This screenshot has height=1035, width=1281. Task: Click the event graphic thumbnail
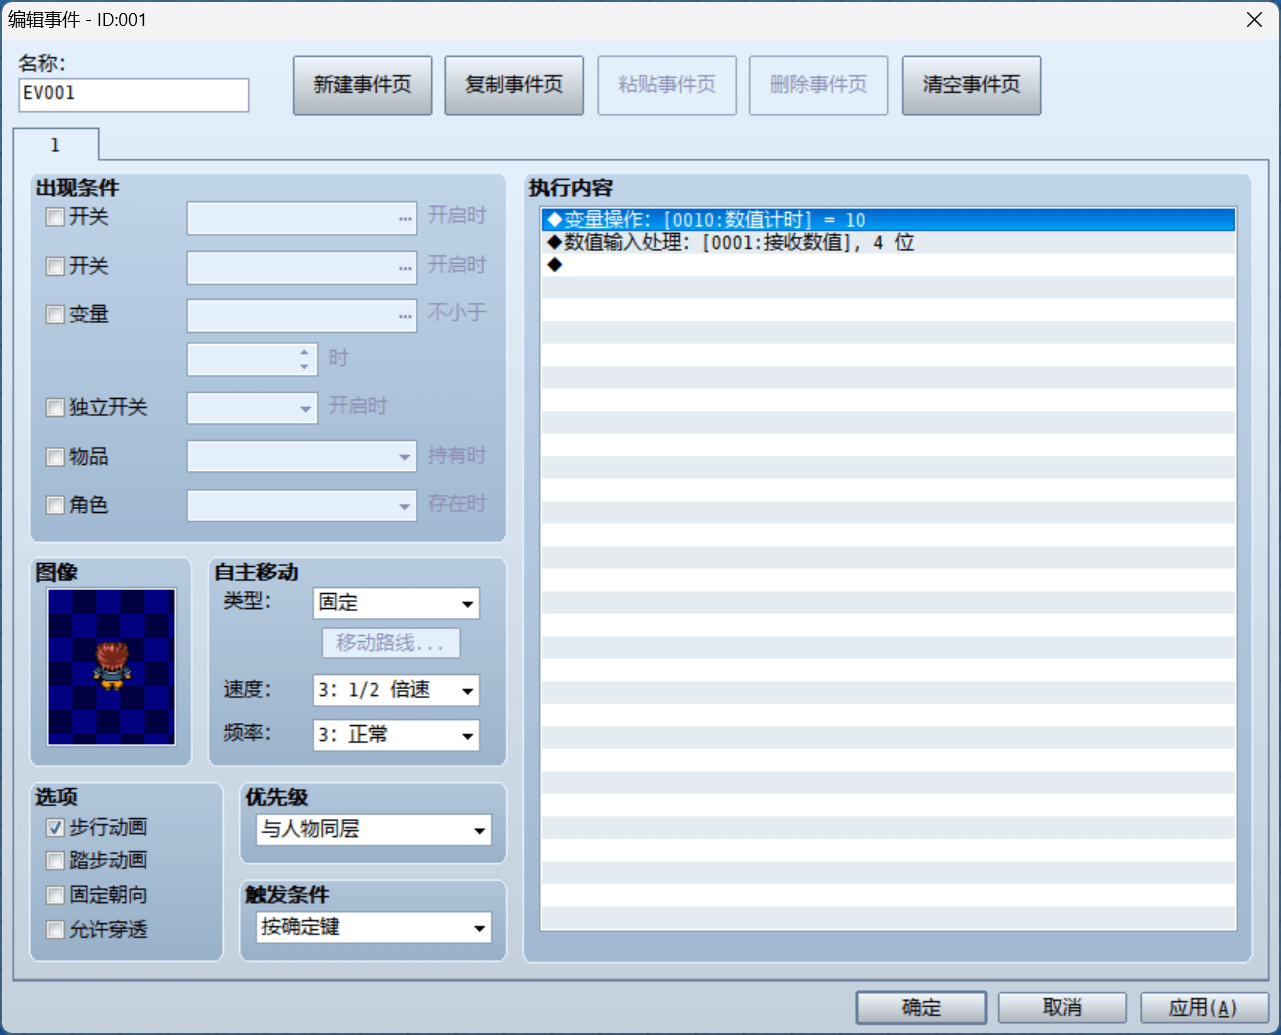(x=110, y=665)
